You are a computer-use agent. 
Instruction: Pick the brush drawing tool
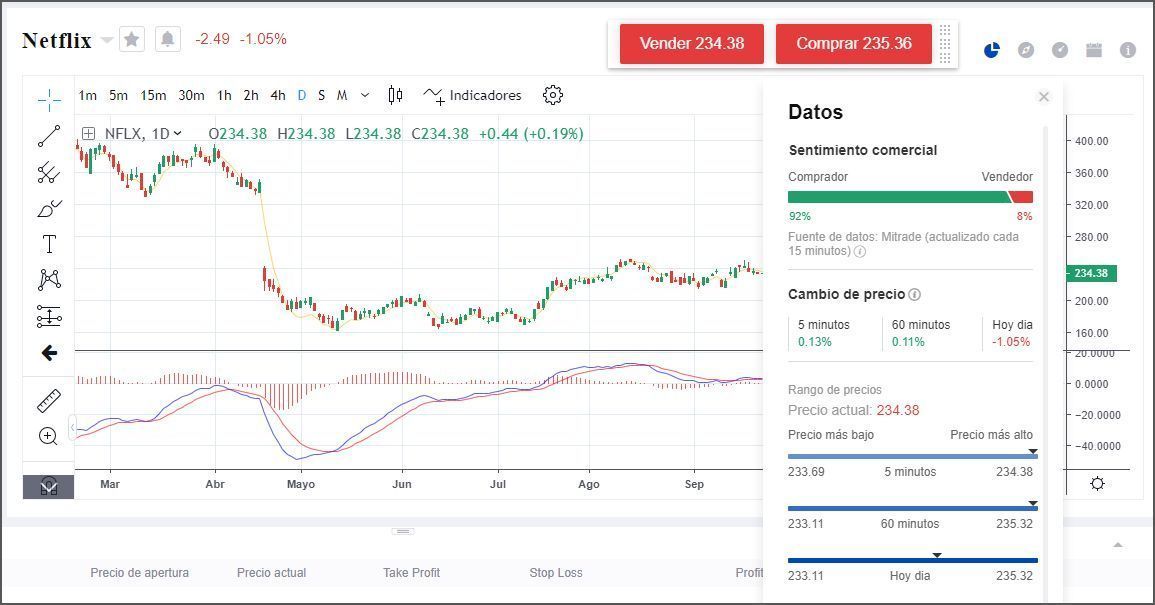coord(47,208)
